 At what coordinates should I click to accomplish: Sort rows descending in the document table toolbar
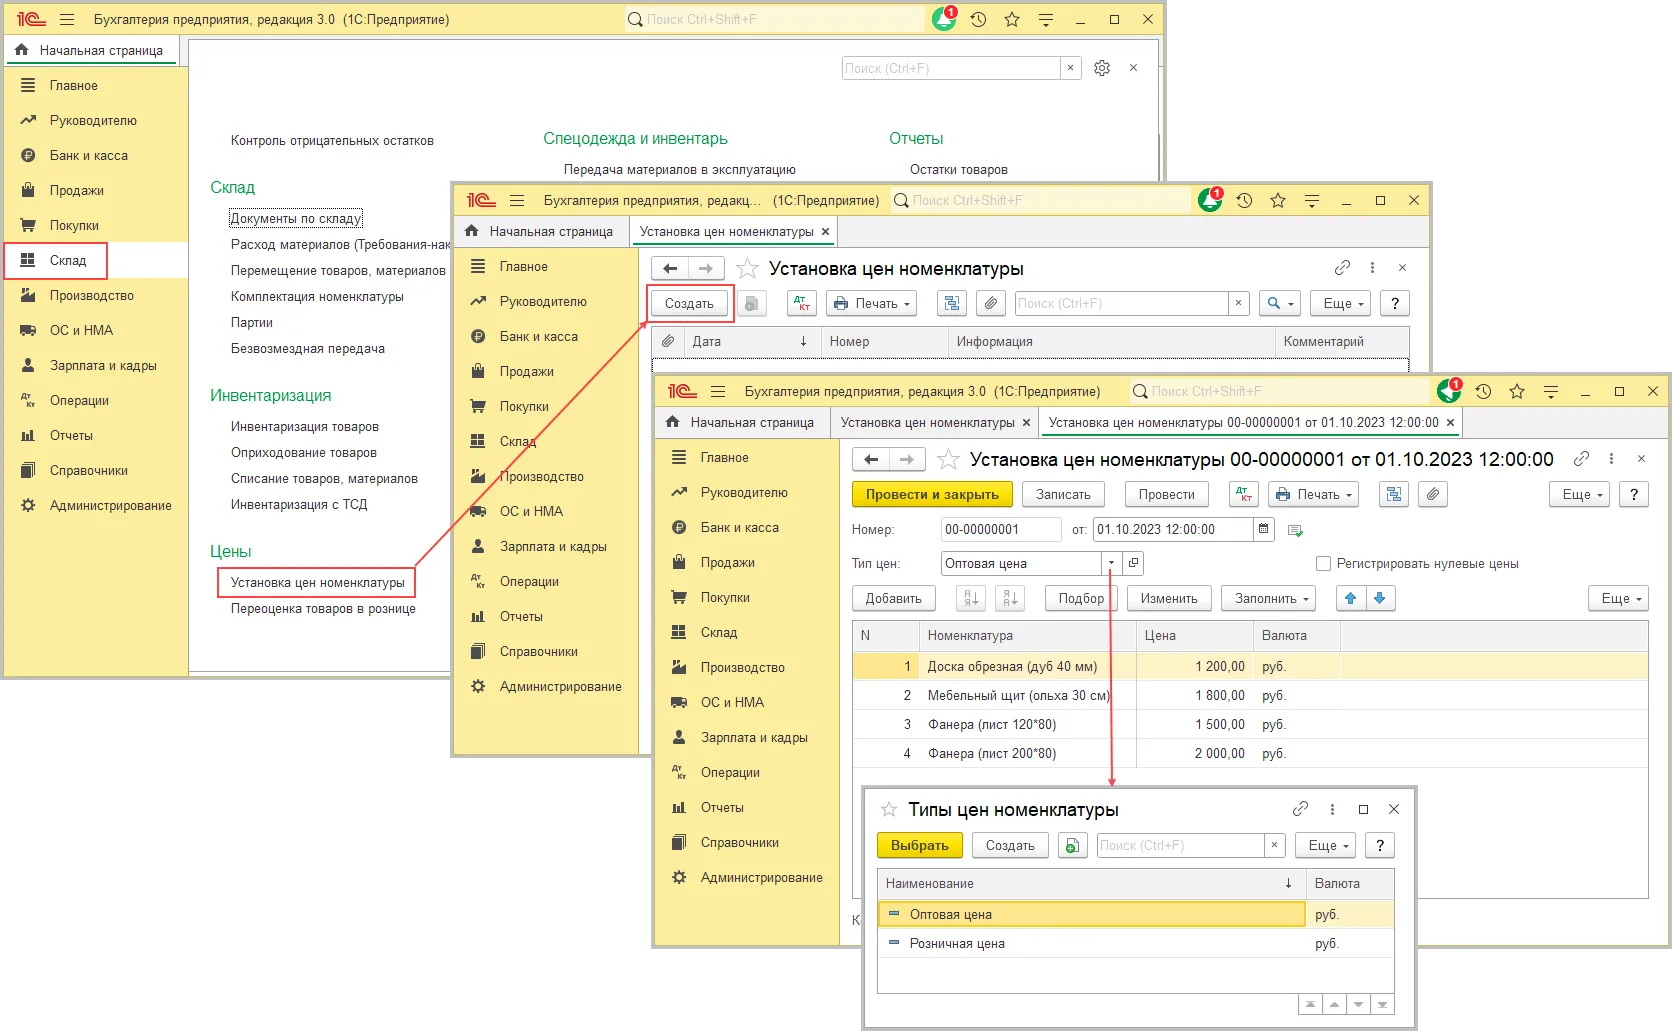[x=1010, y=598]
